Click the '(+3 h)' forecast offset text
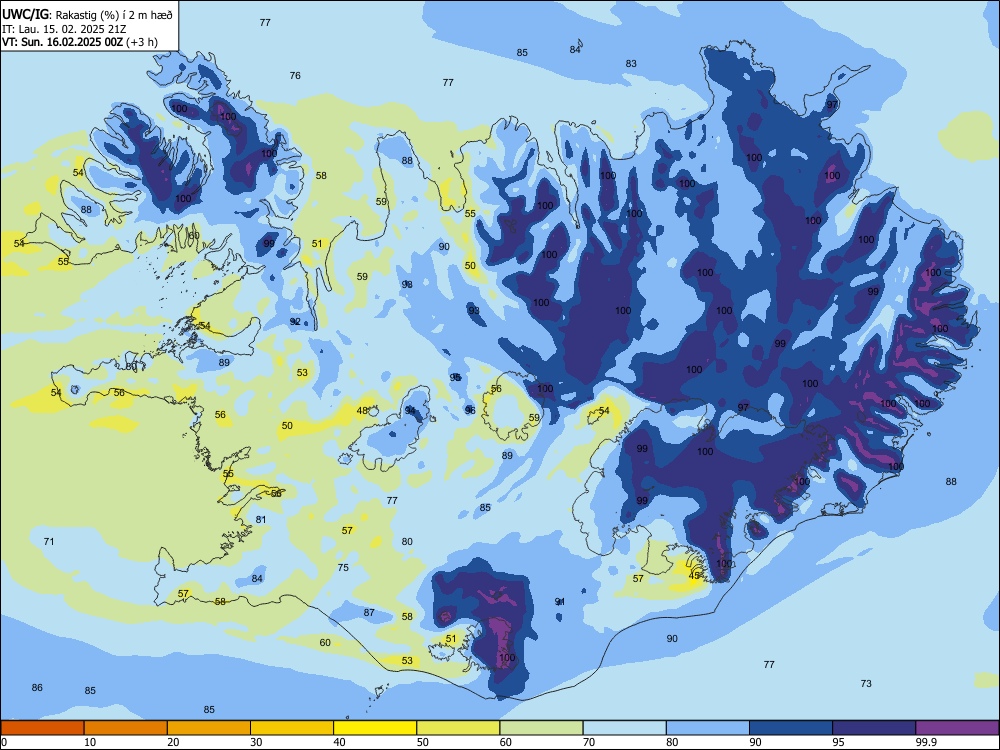The width and height of the screenshot is (1000, 750). [x=142, y=42]
